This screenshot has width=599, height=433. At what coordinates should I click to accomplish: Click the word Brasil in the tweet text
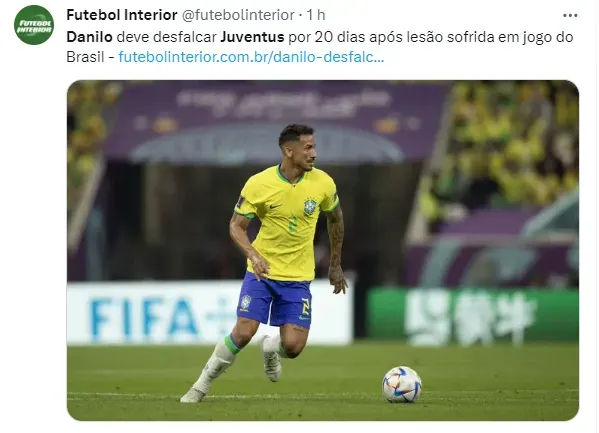point(85,57)
